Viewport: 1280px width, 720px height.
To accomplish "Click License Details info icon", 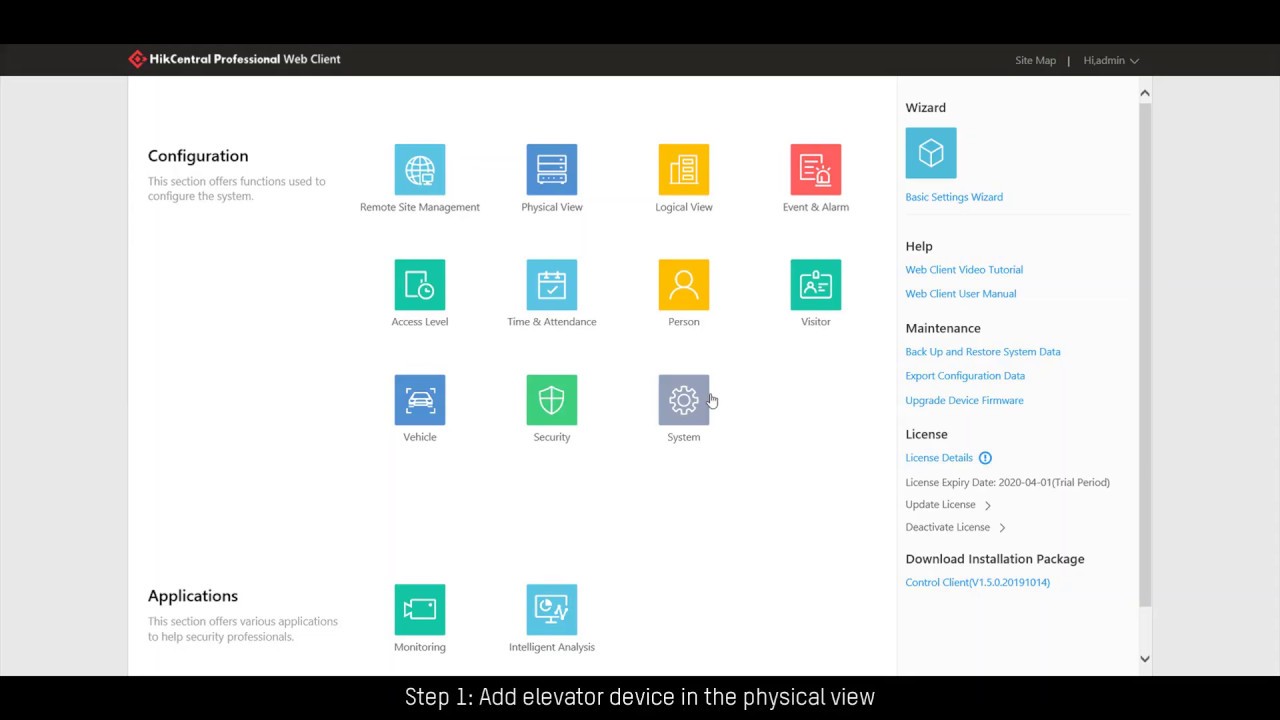I will [x=985, y=458].
